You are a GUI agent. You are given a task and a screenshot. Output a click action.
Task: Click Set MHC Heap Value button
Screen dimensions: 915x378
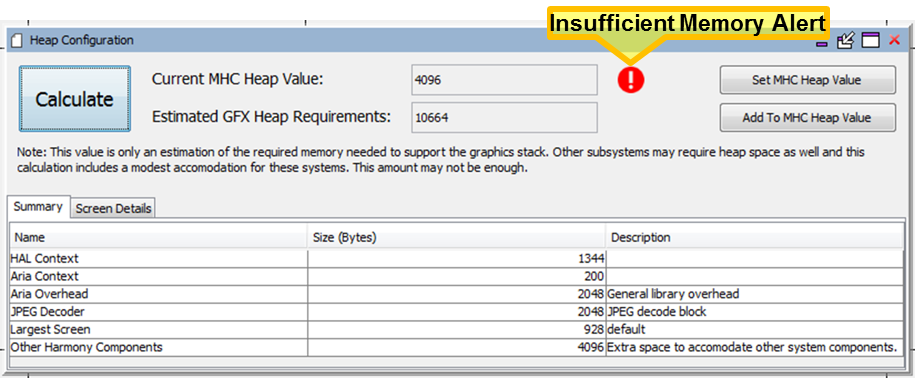[x=808, y=80]
